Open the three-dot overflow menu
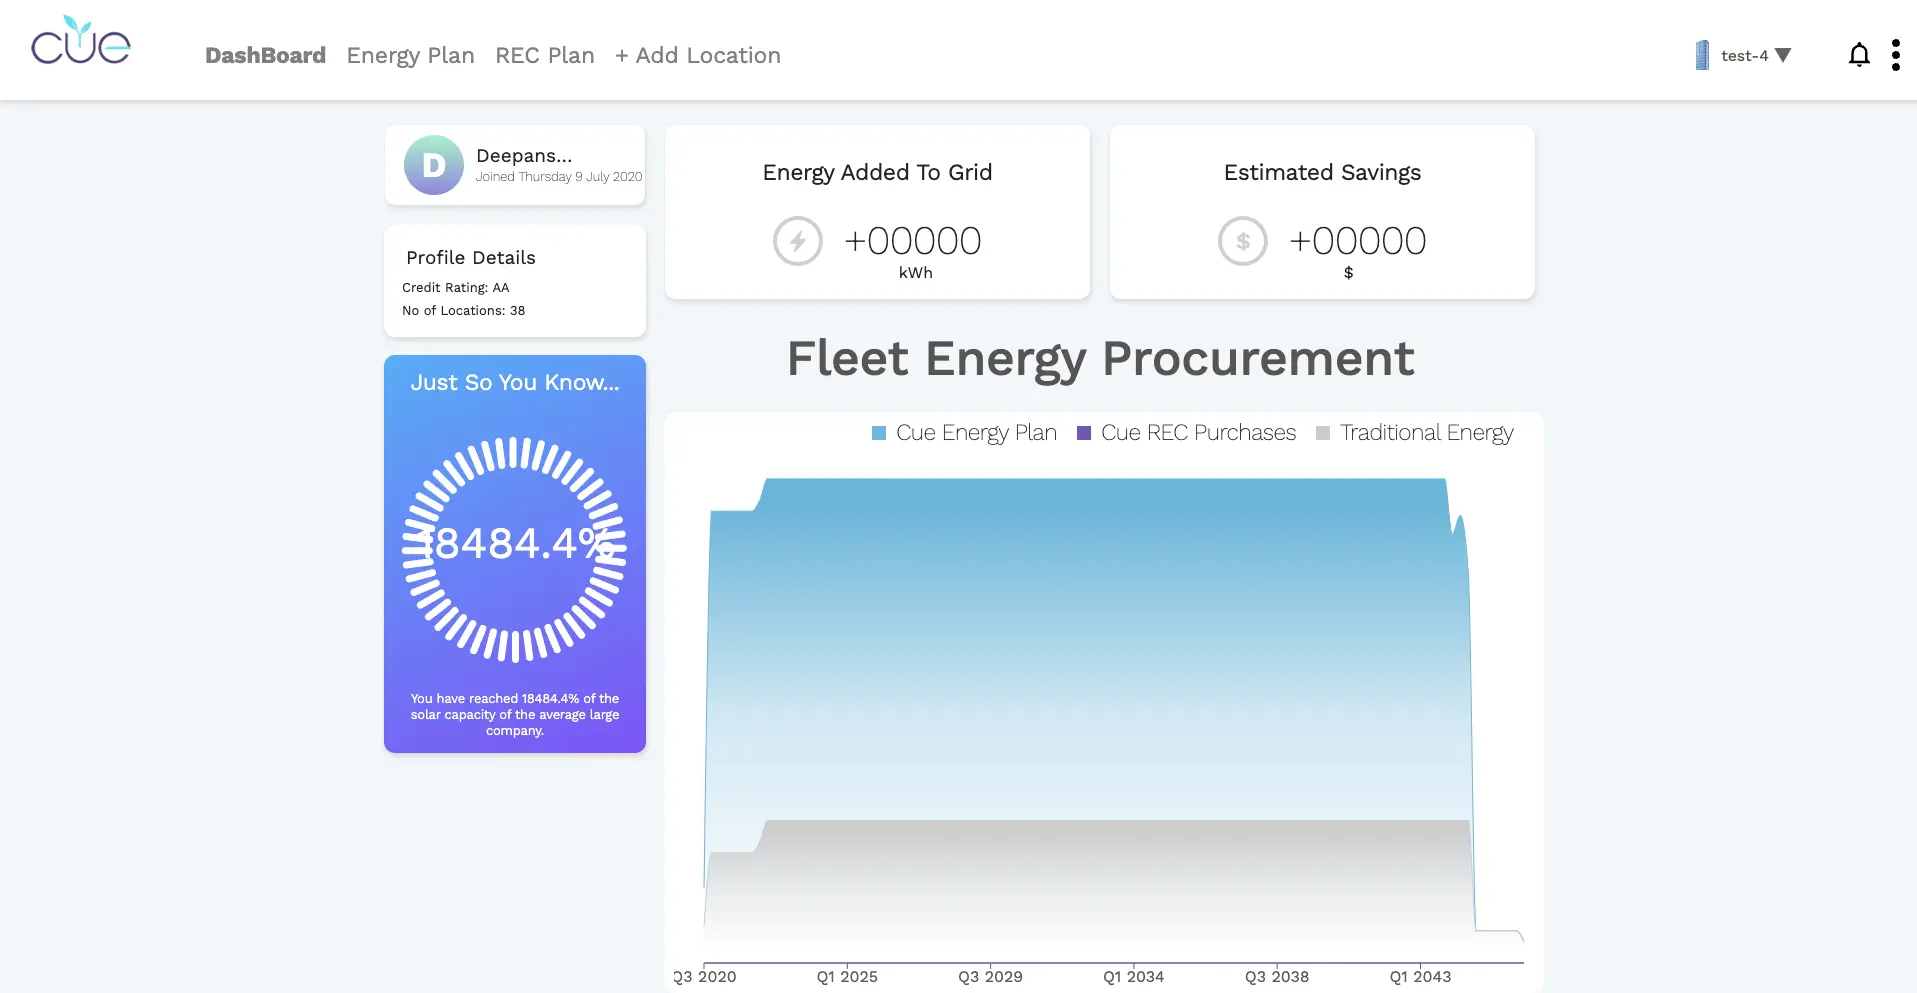Screen dimensions: 1917x993 tap(1895, 55)
